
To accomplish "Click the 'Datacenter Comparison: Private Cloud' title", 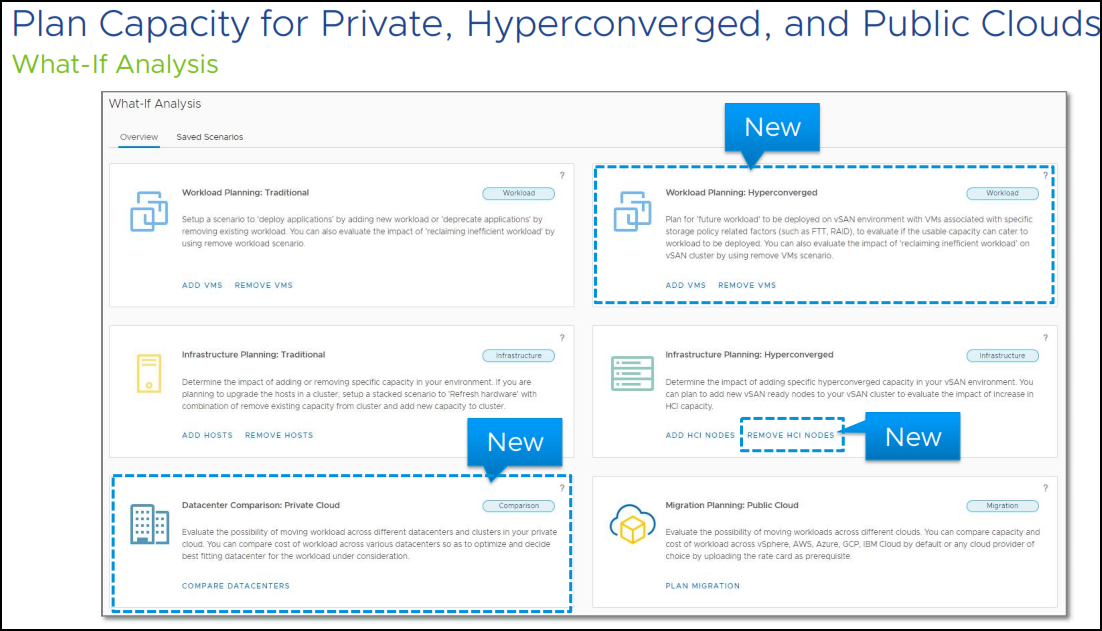I will coord(261,505).
